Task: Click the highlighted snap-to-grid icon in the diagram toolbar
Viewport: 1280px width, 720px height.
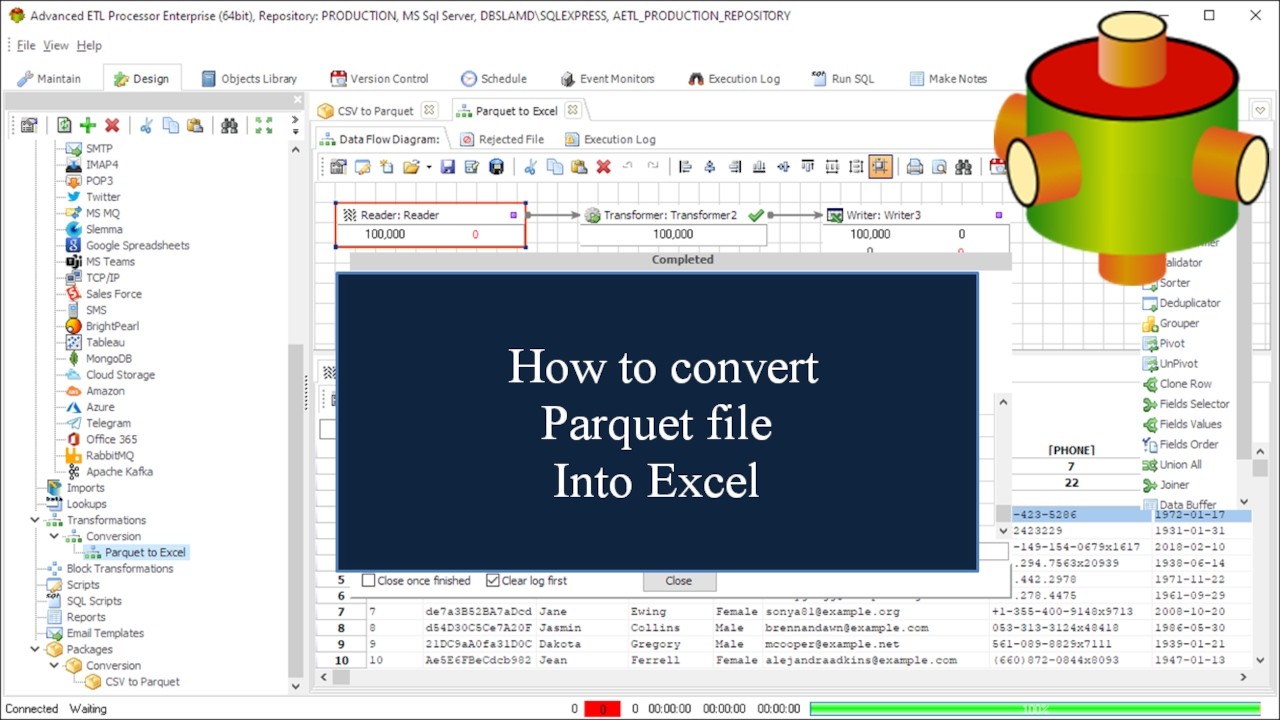Action: [x=880, y=167]
